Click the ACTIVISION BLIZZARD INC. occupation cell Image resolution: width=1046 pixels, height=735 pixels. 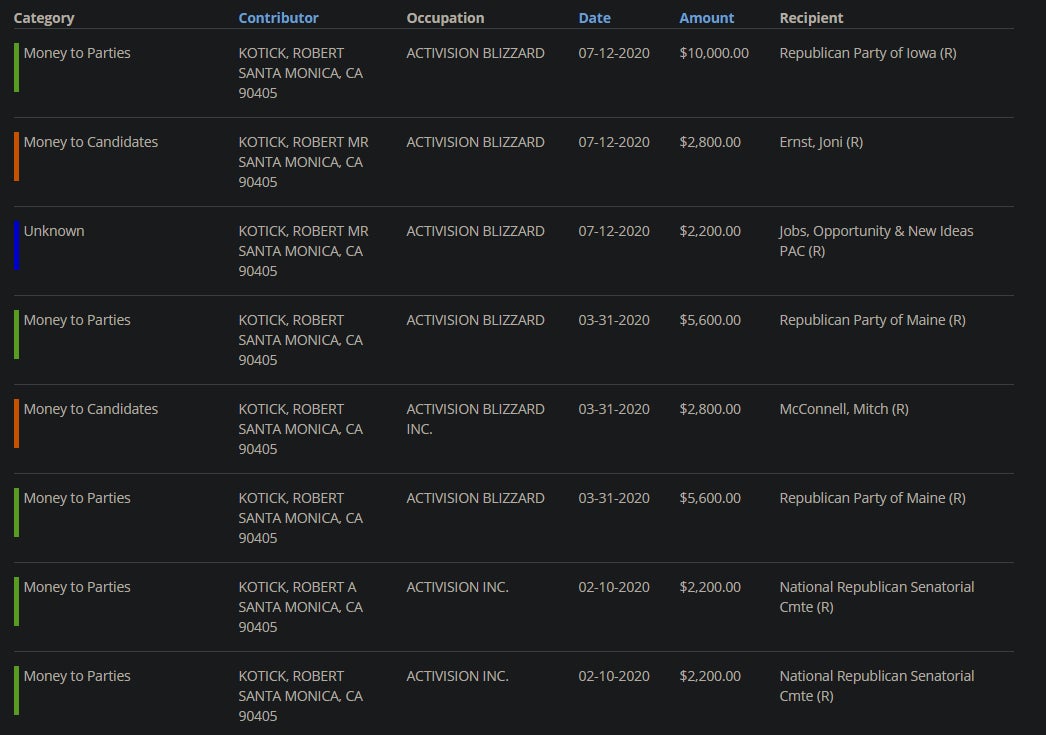(475, 418)
